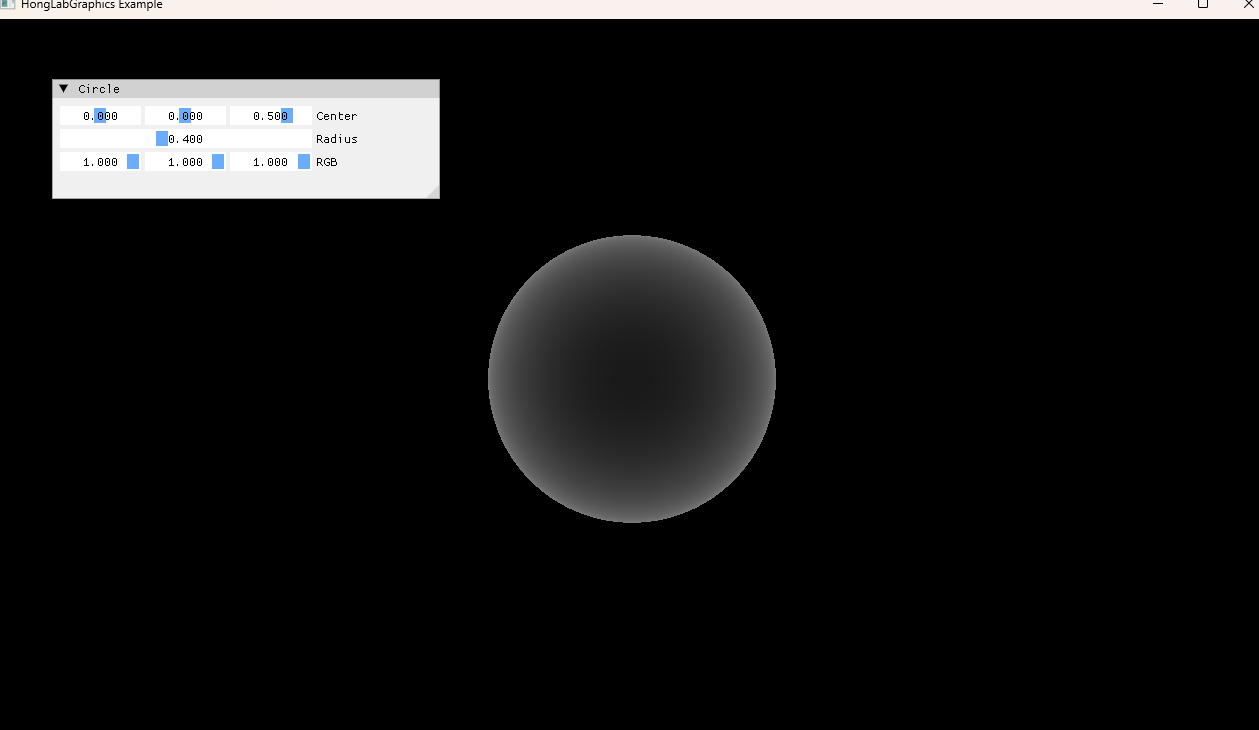Click the Center label text
This screenshot has width=1259, height=730.
click(x=336, y=116)
